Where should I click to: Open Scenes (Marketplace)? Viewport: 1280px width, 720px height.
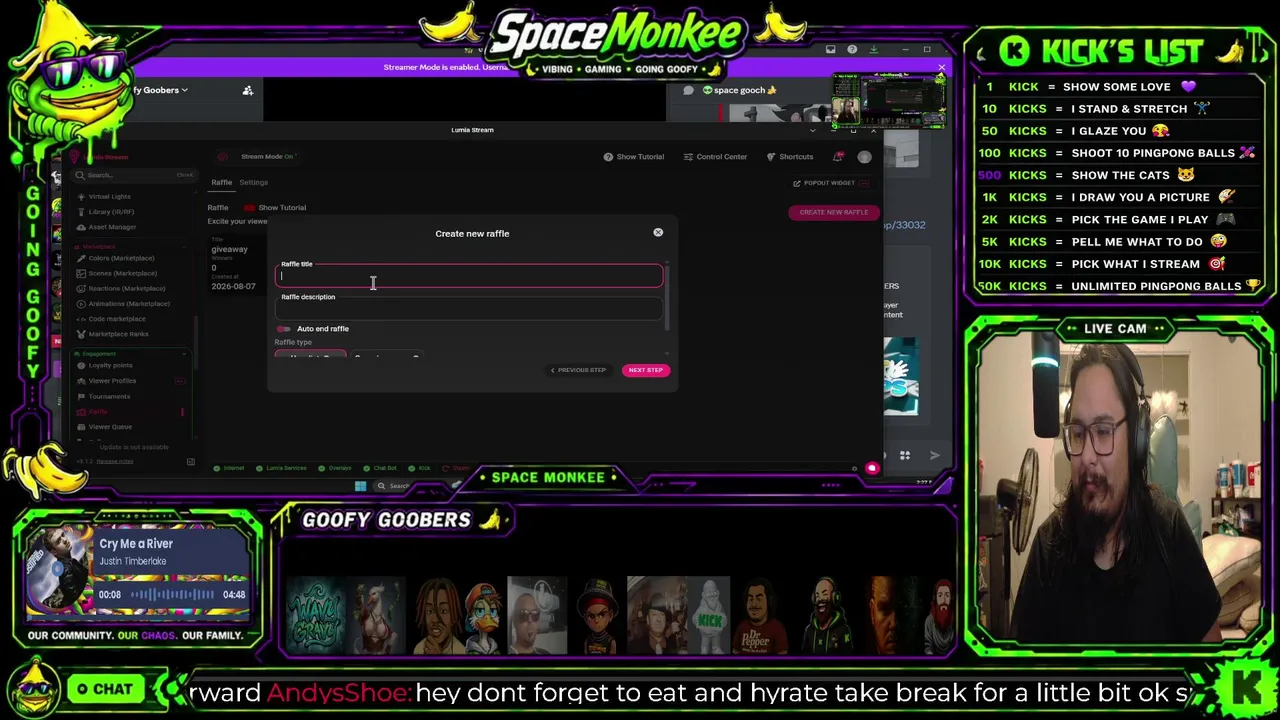click(x=122, y=273)
